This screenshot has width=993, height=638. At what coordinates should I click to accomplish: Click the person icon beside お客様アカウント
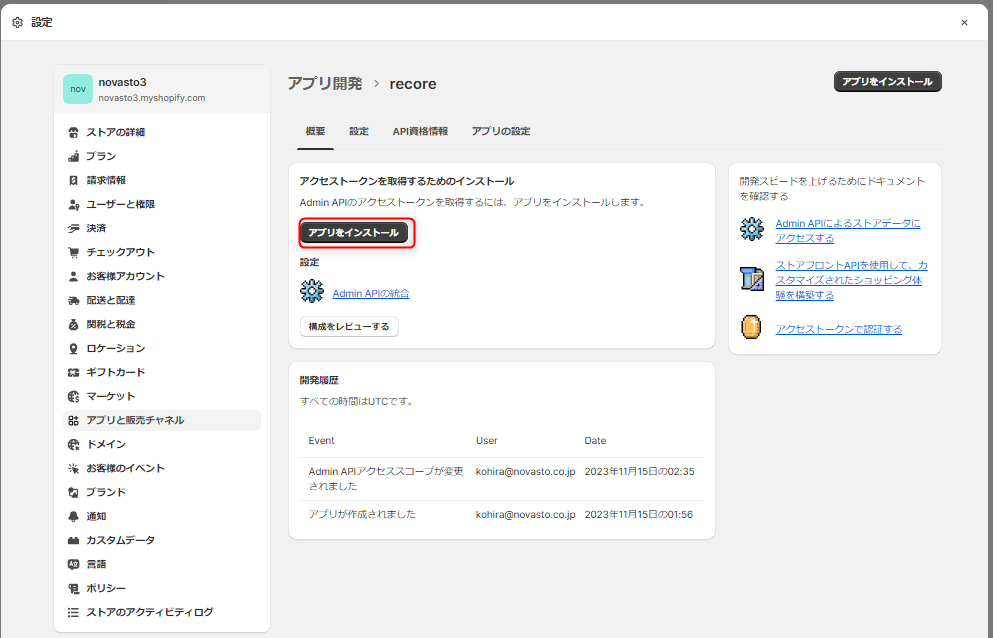point(73,276)
